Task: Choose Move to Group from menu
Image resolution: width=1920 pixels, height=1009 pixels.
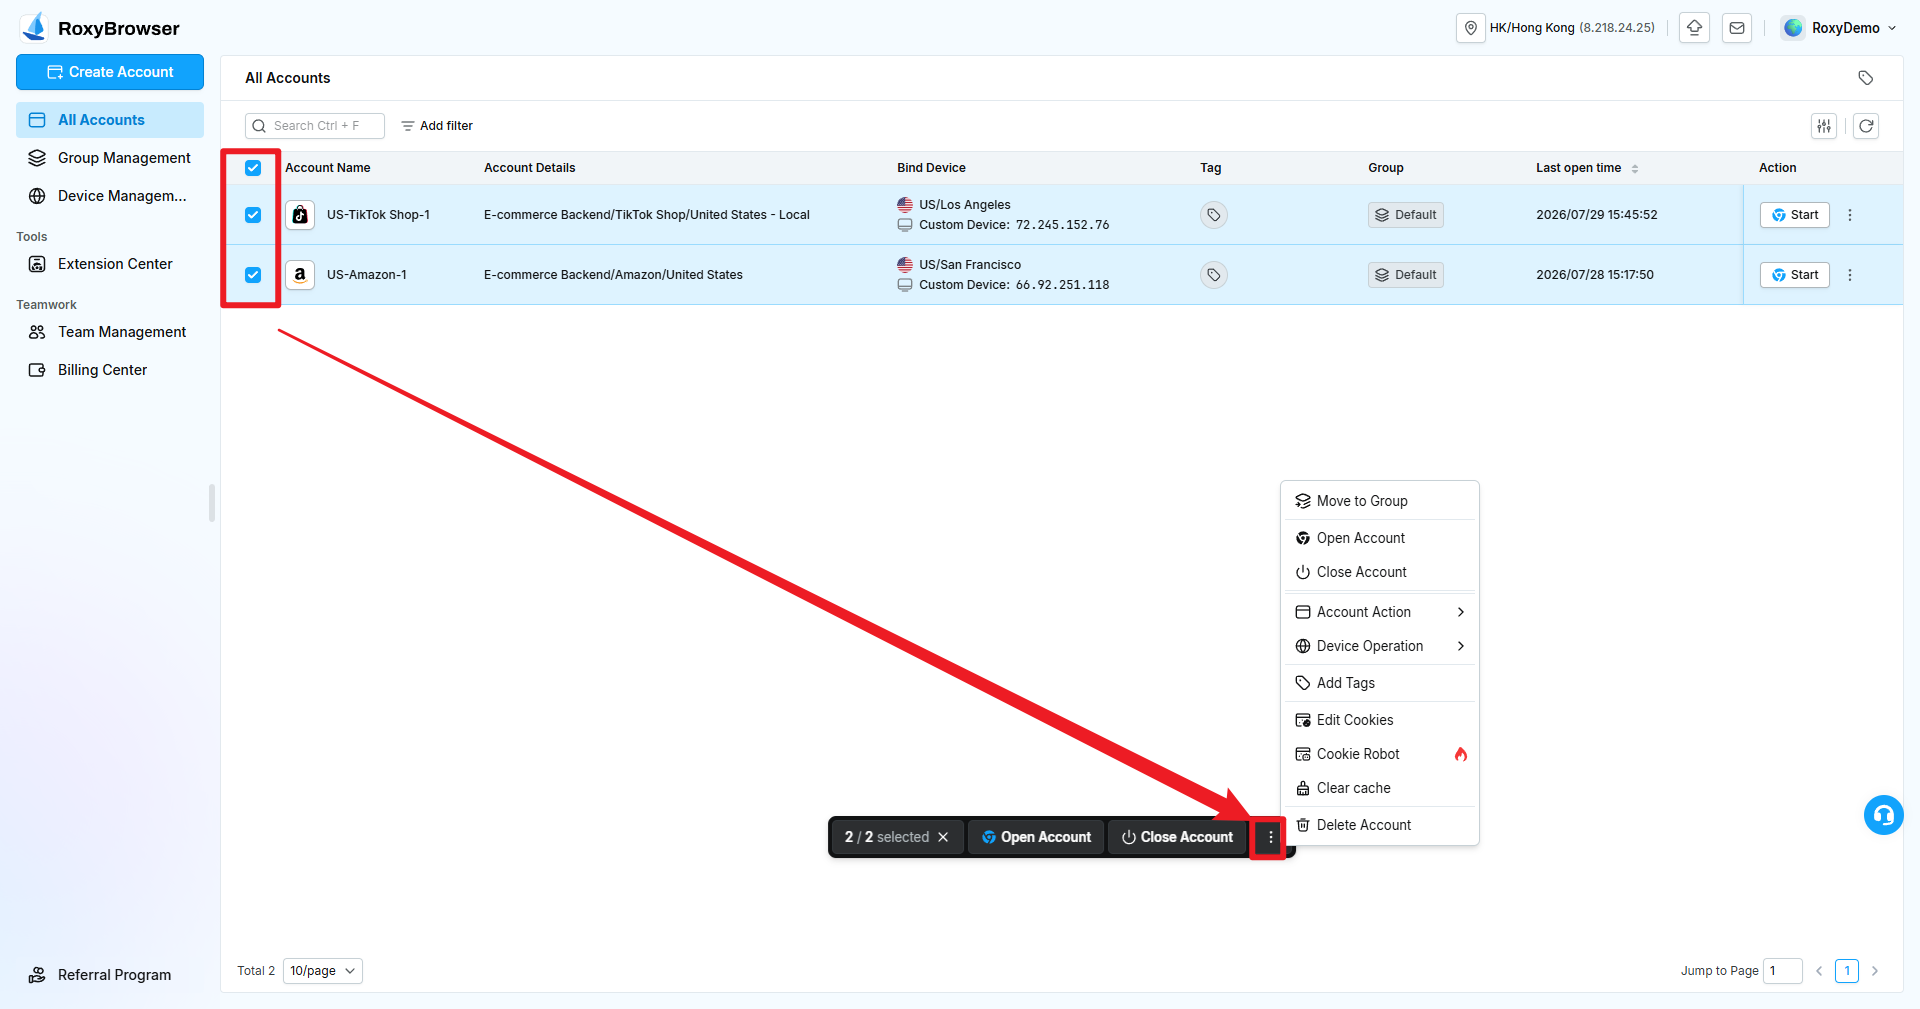Action: point(1380,501)
